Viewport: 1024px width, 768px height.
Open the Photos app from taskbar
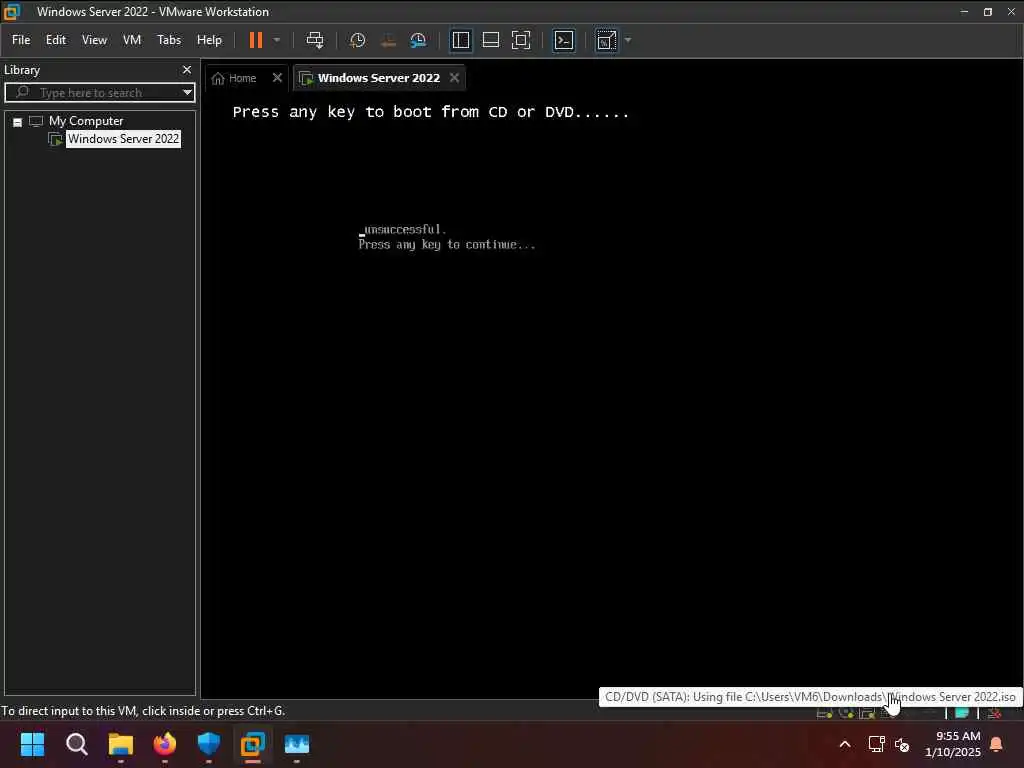point(297,744)
